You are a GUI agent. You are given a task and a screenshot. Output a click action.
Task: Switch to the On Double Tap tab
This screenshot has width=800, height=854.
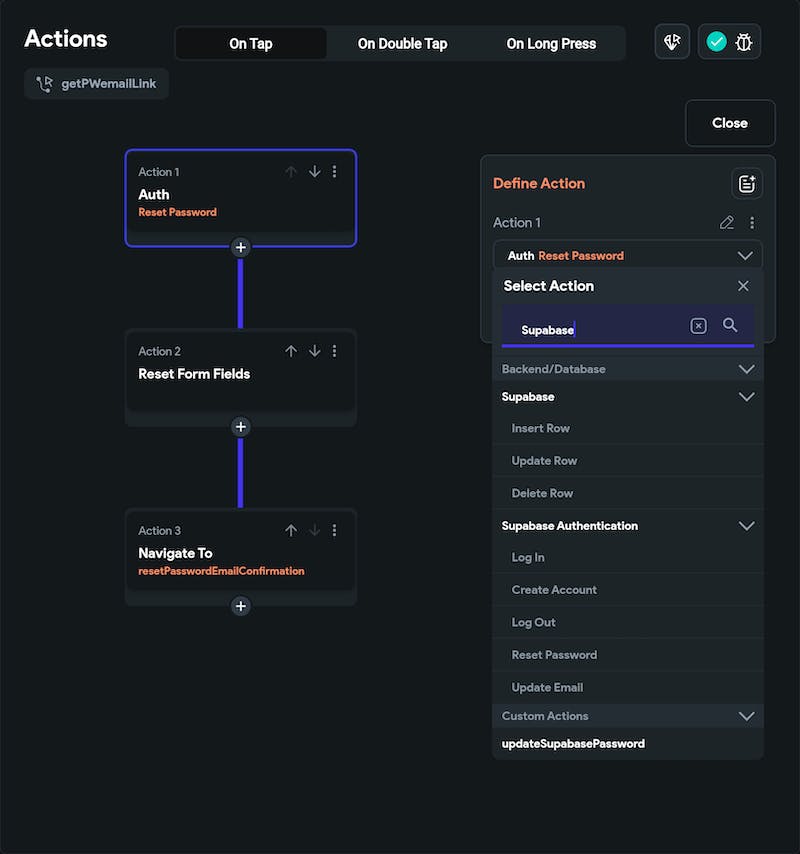pos(402,44)
